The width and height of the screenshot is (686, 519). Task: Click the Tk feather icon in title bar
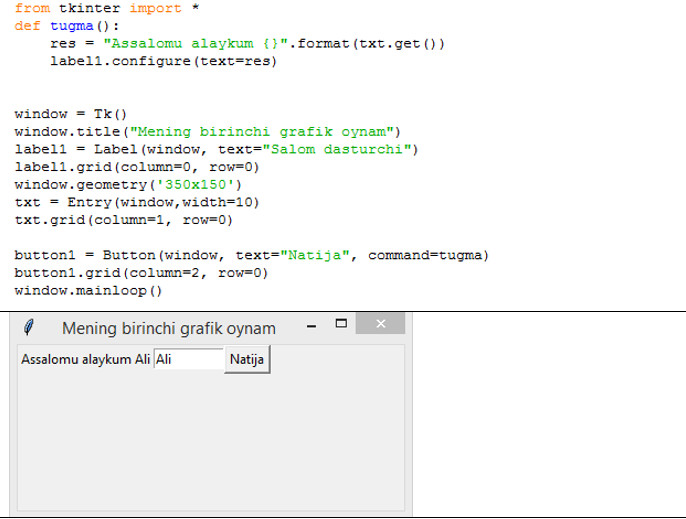click(x=30, y=326)
